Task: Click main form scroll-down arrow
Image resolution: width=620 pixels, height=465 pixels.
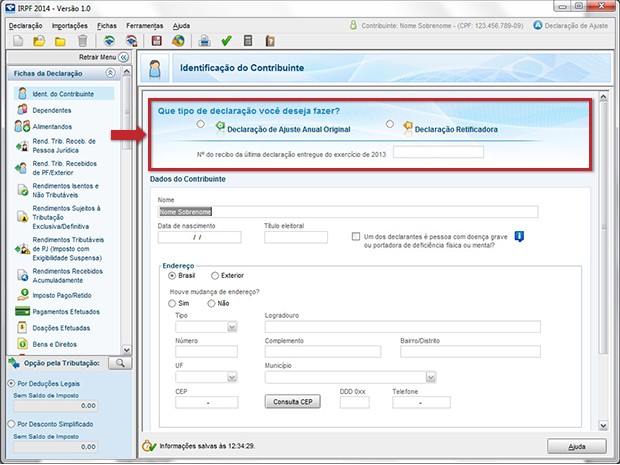Action: click(603, 426)
